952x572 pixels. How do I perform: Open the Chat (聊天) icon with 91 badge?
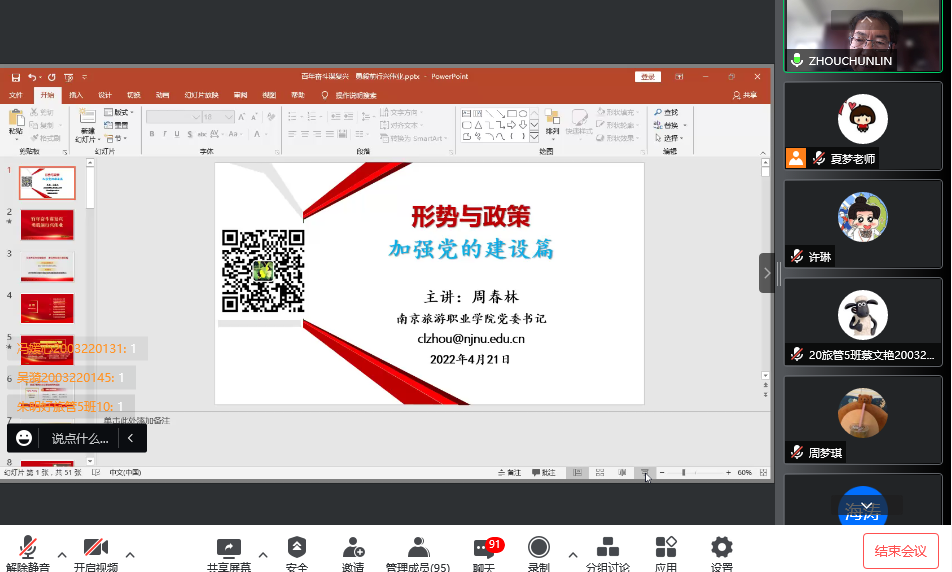484,547
